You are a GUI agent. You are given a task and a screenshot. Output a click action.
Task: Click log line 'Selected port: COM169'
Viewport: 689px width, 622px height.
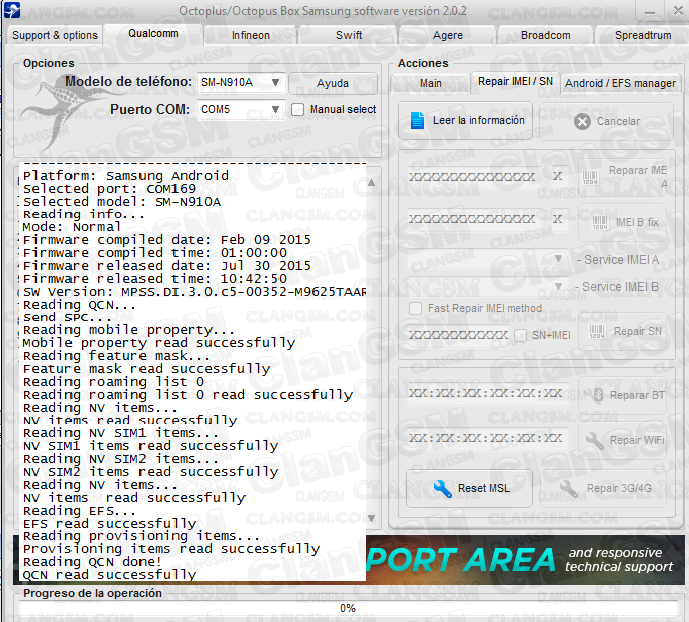coord(109,189)
